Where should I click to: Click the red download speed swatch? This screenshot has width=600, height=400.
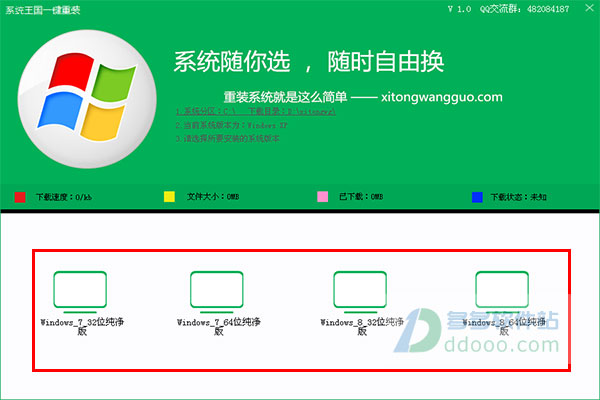coord(20,197)
